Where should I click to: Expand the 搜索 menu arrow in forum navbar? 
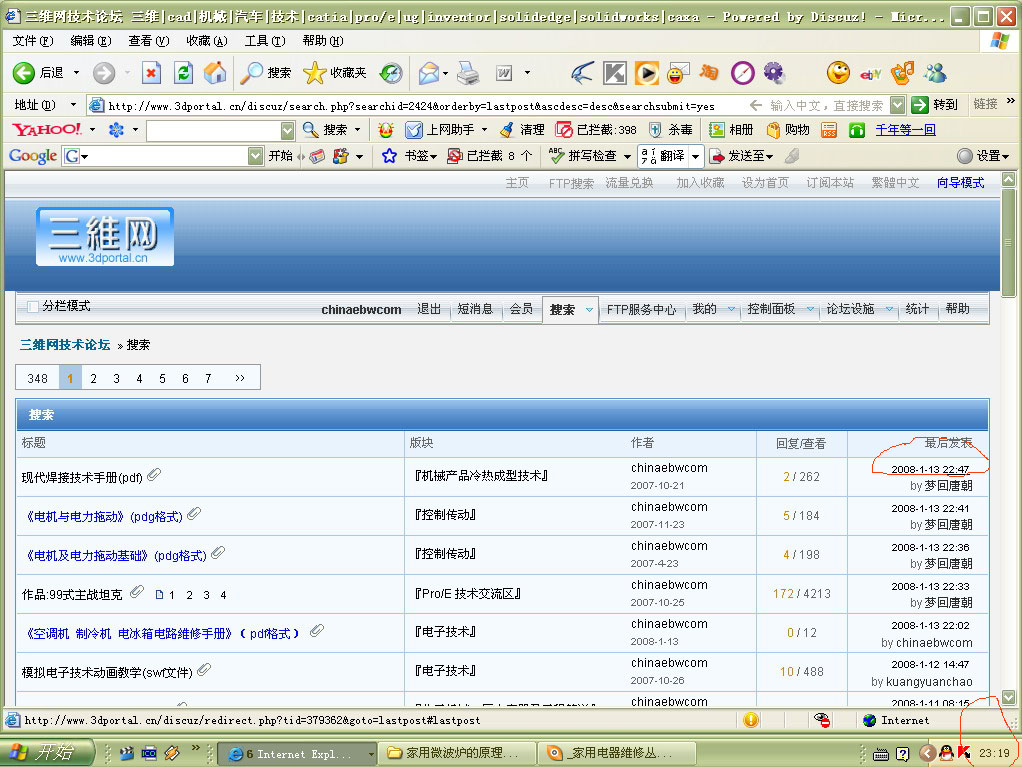[589, 310]
